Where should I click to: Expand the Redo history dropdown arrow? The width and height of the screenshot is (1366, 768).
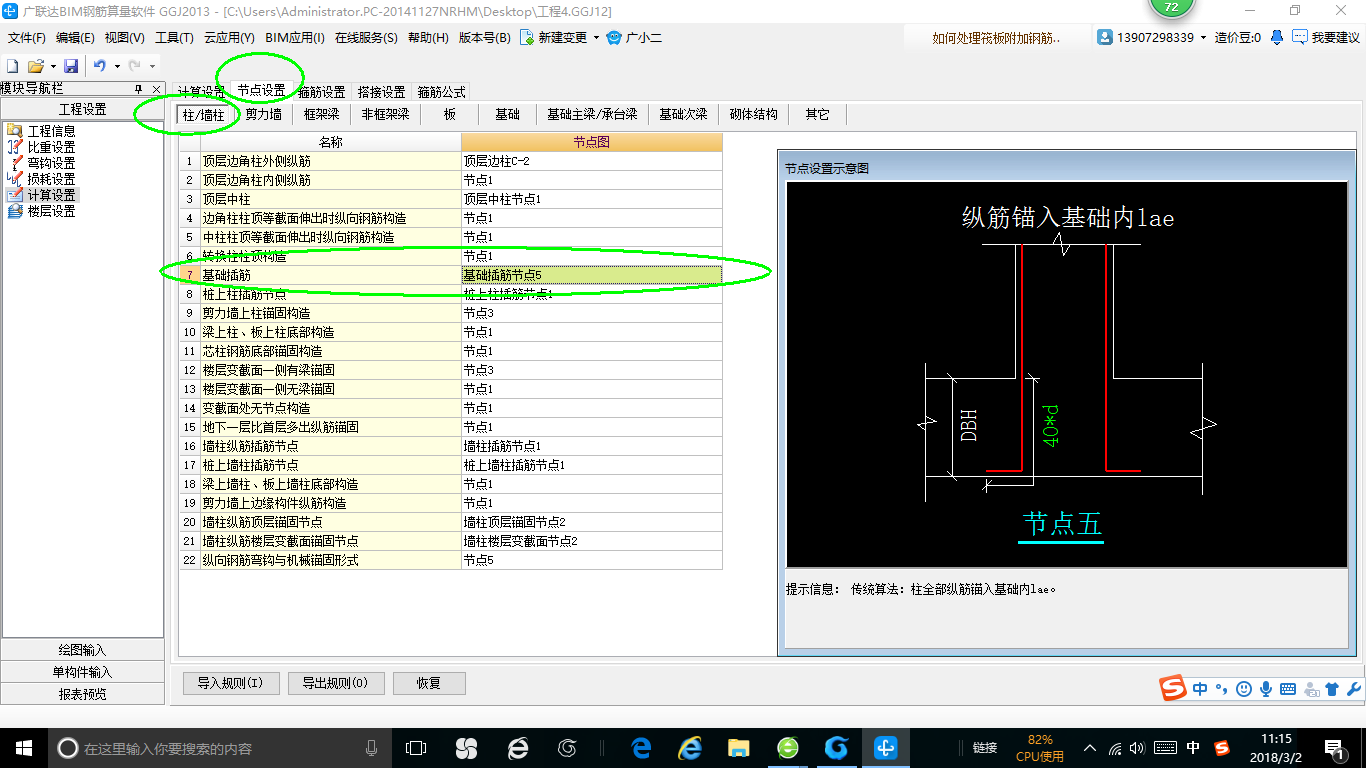click(151, 66)
